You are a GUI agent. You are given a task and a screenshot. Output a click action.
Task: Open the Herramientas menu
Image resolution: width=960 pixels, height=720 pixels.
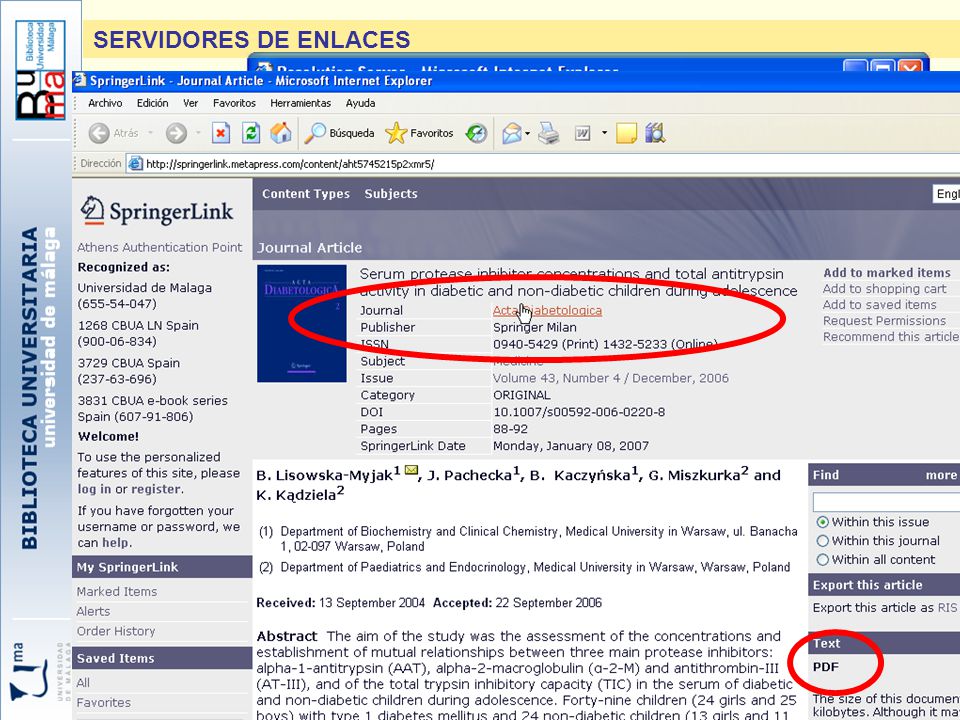[x=301, y=103]
